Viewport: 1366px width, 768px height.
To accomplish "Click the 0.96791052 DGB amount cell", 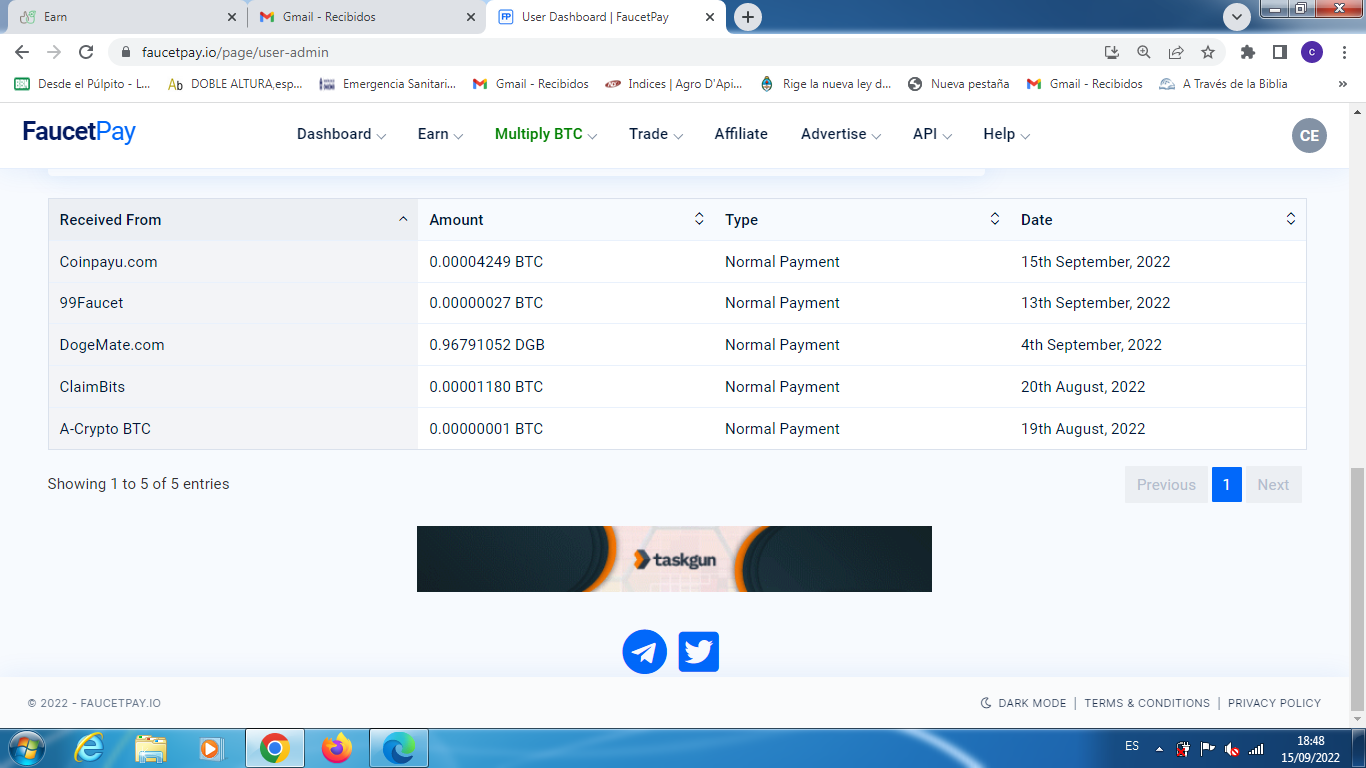I will pyautogui.click(x=567, y=345).
